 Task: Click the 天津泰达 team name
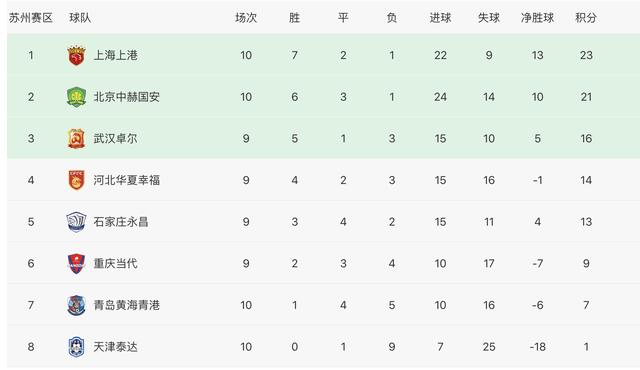click(116, 347)
